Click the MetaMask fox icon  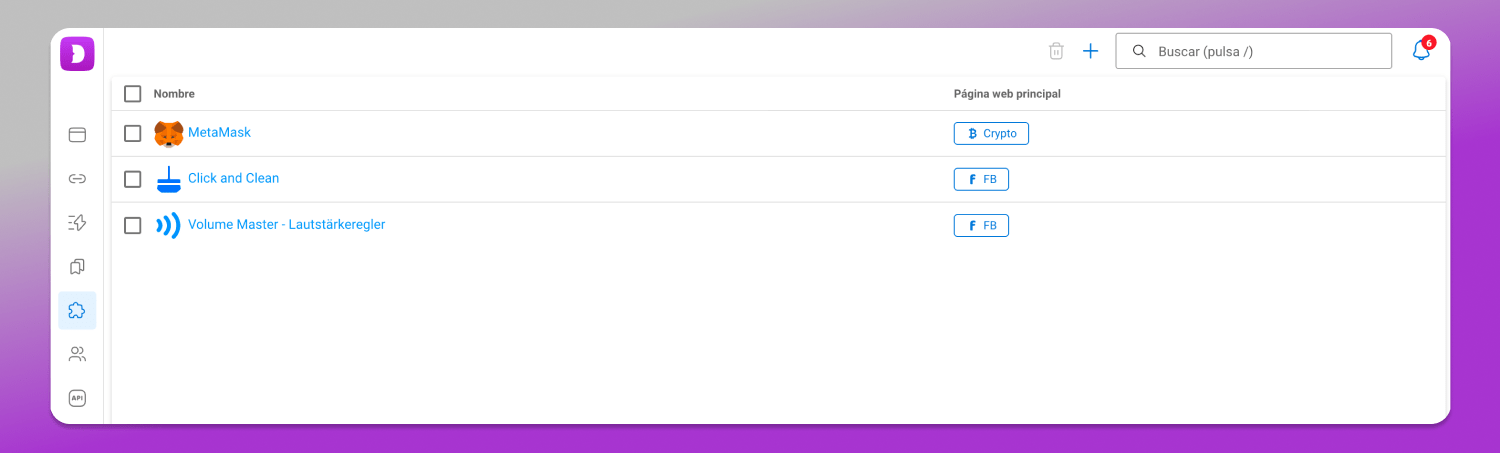point(169,134)
